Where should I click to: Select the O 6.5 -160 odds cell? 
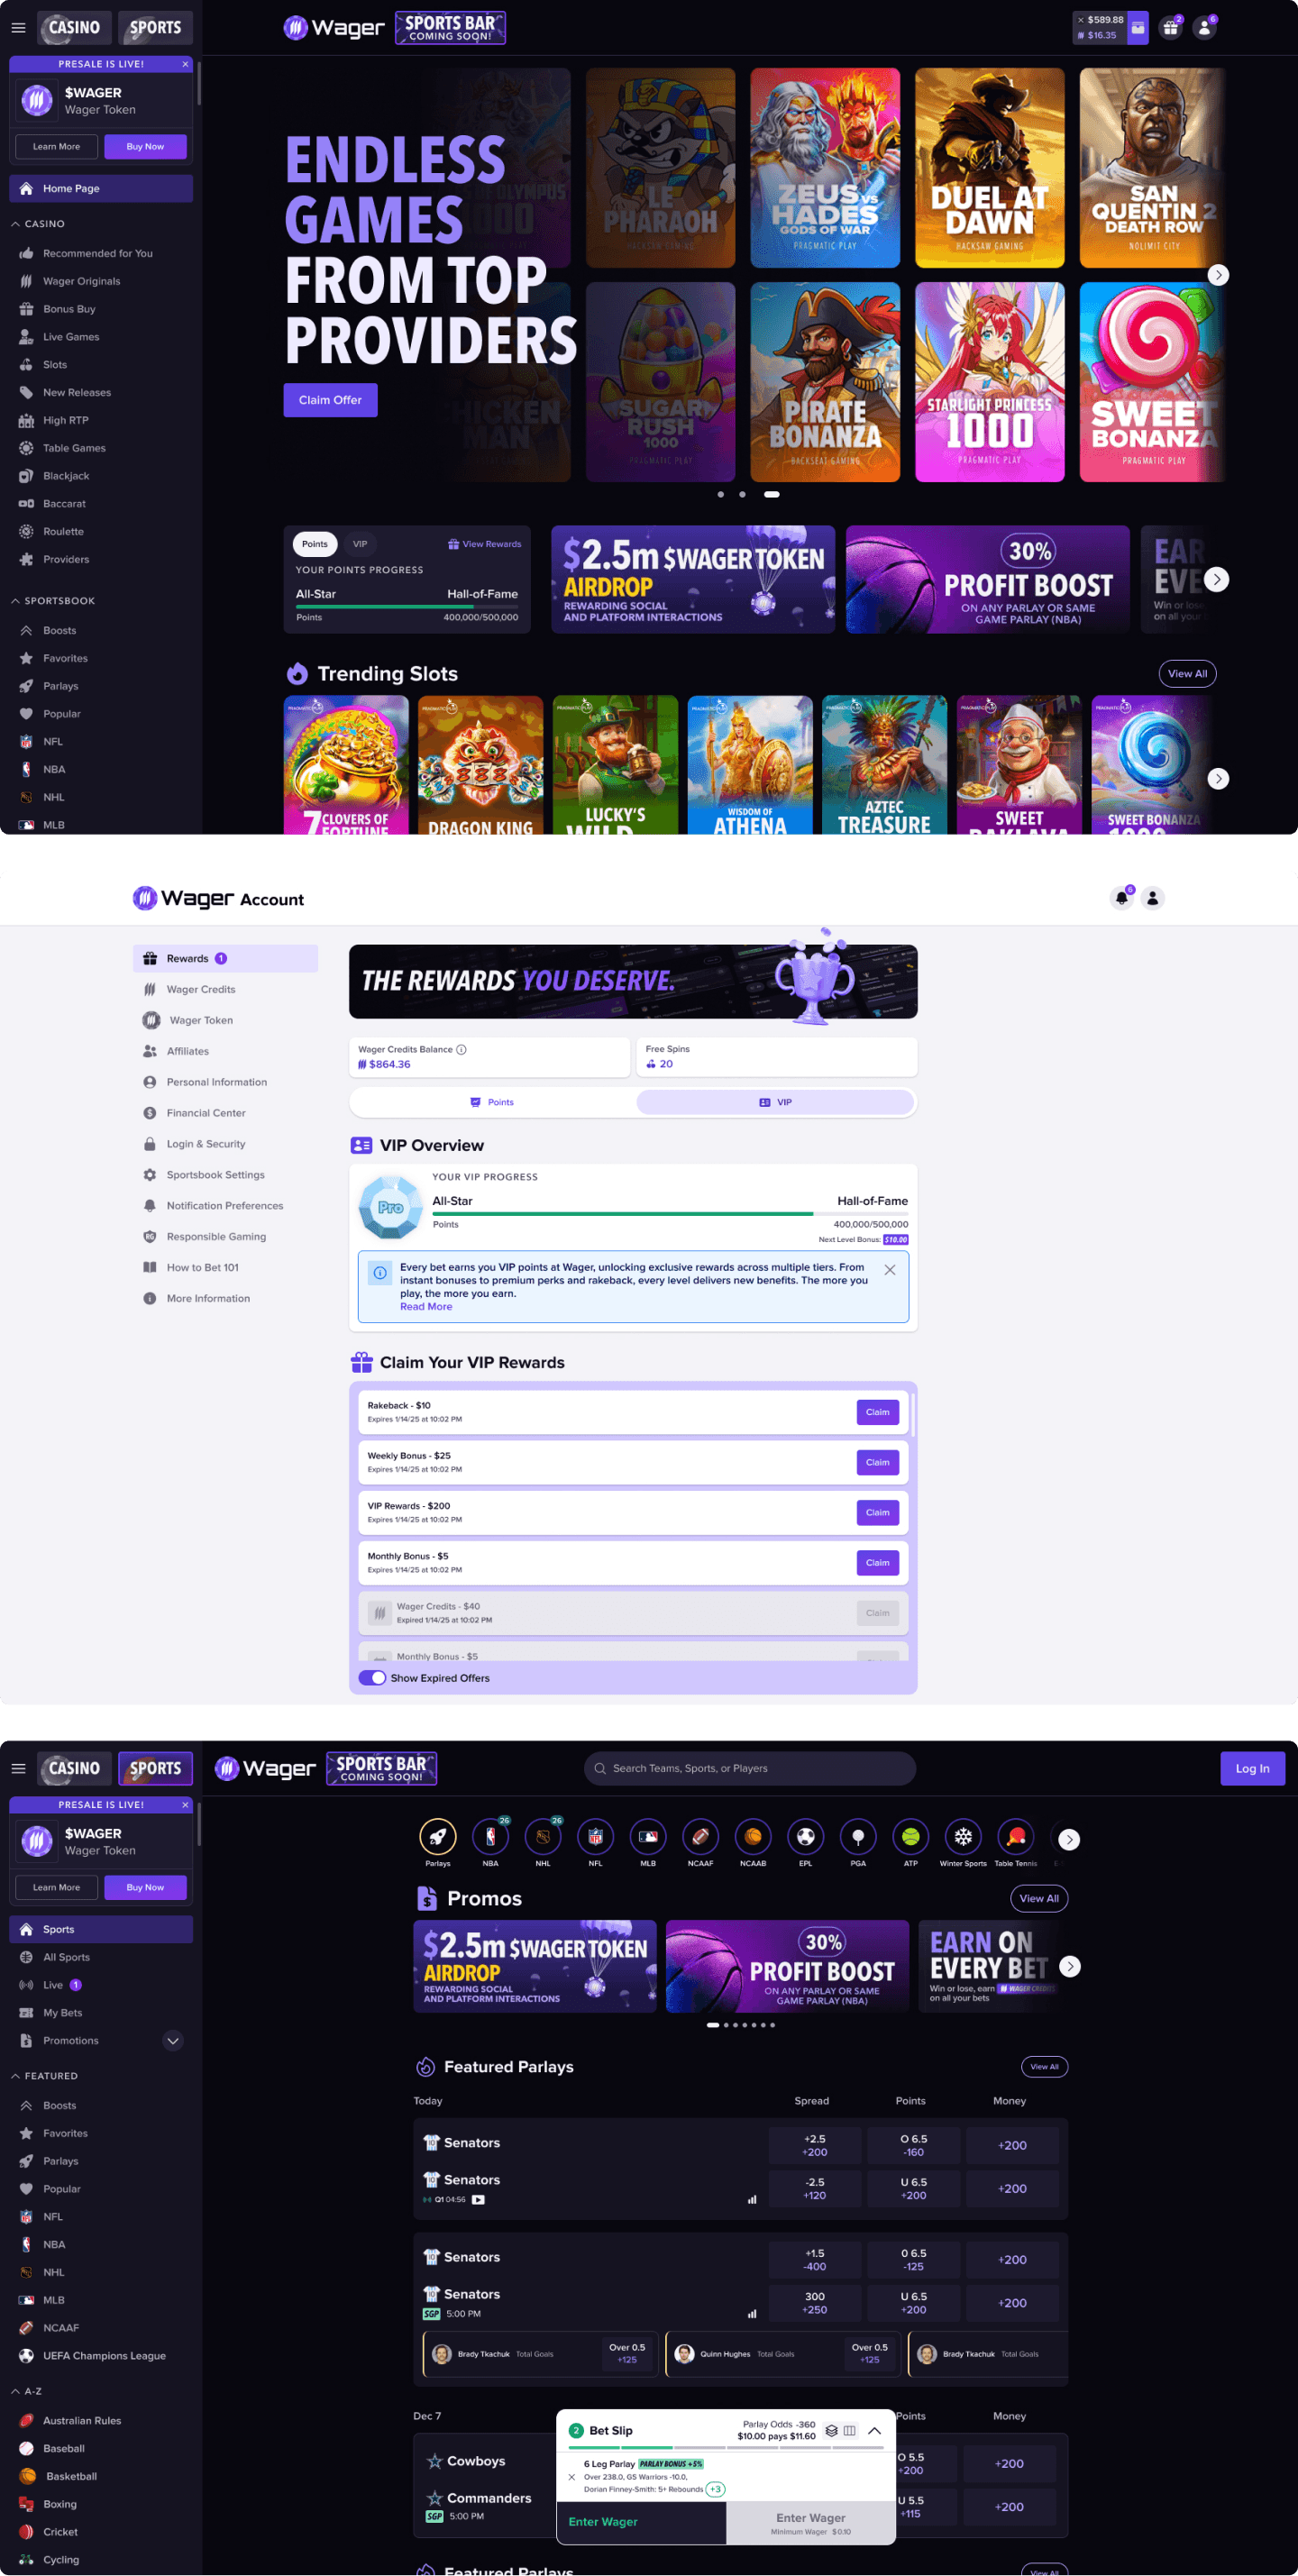point(912,2145)
